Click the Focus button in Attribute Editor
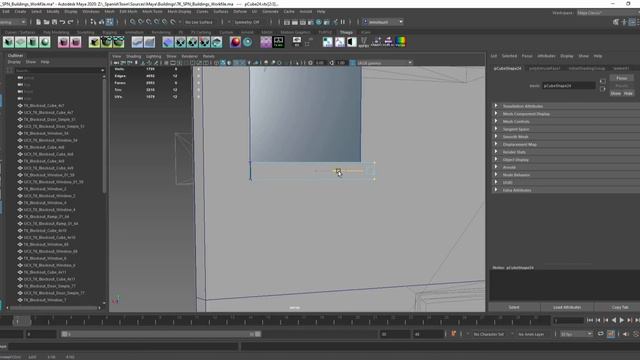640x360 pixels. point(622,78)
